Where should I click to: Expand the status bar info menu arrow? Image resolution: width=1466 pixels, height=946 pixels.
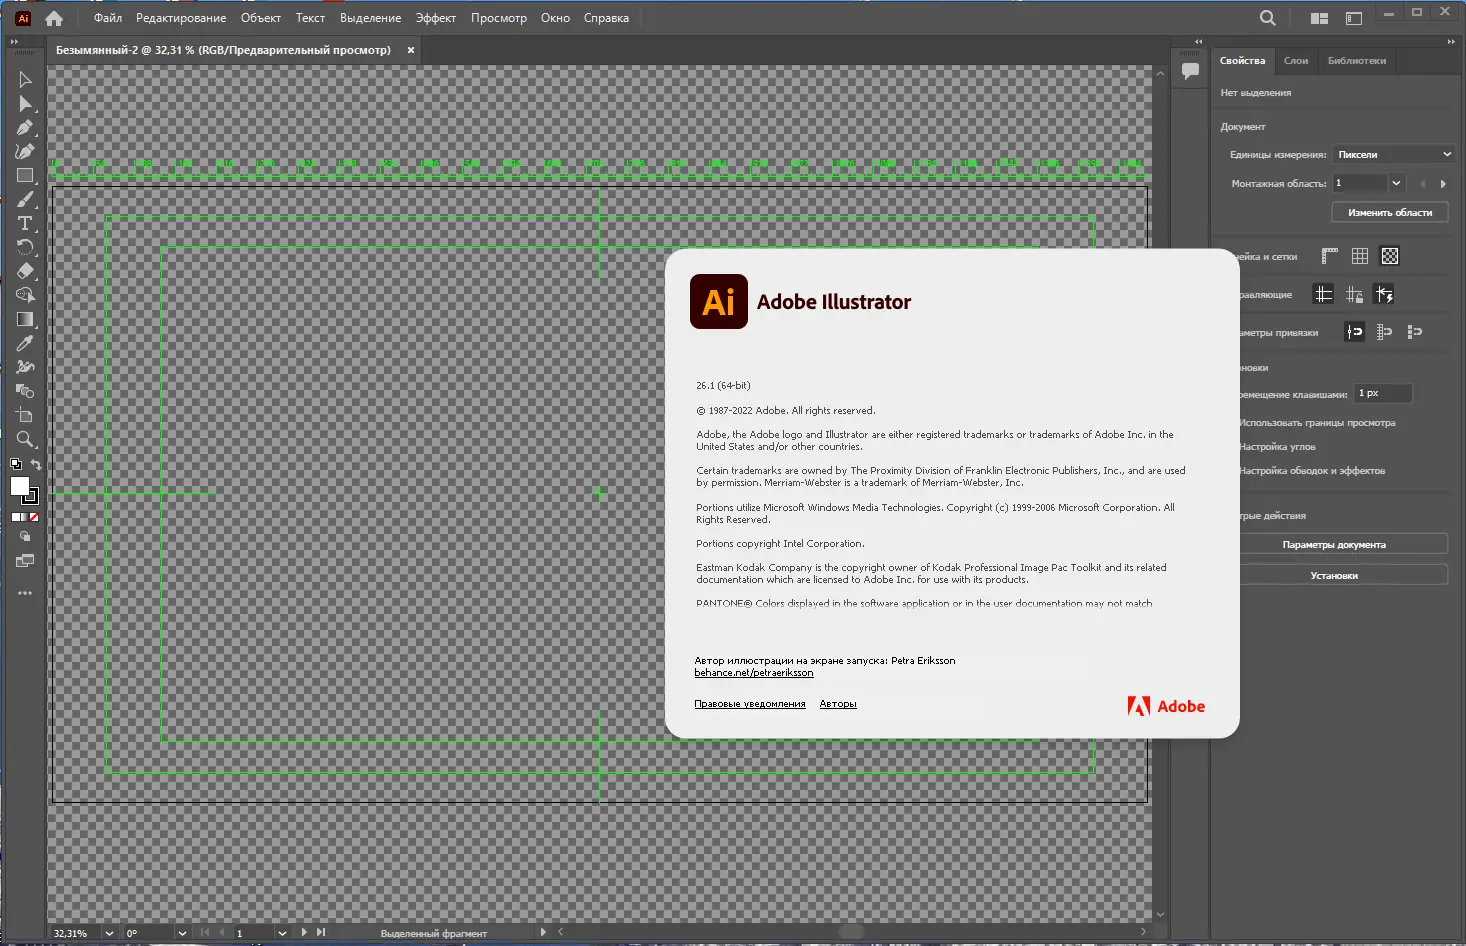(543, 932)
